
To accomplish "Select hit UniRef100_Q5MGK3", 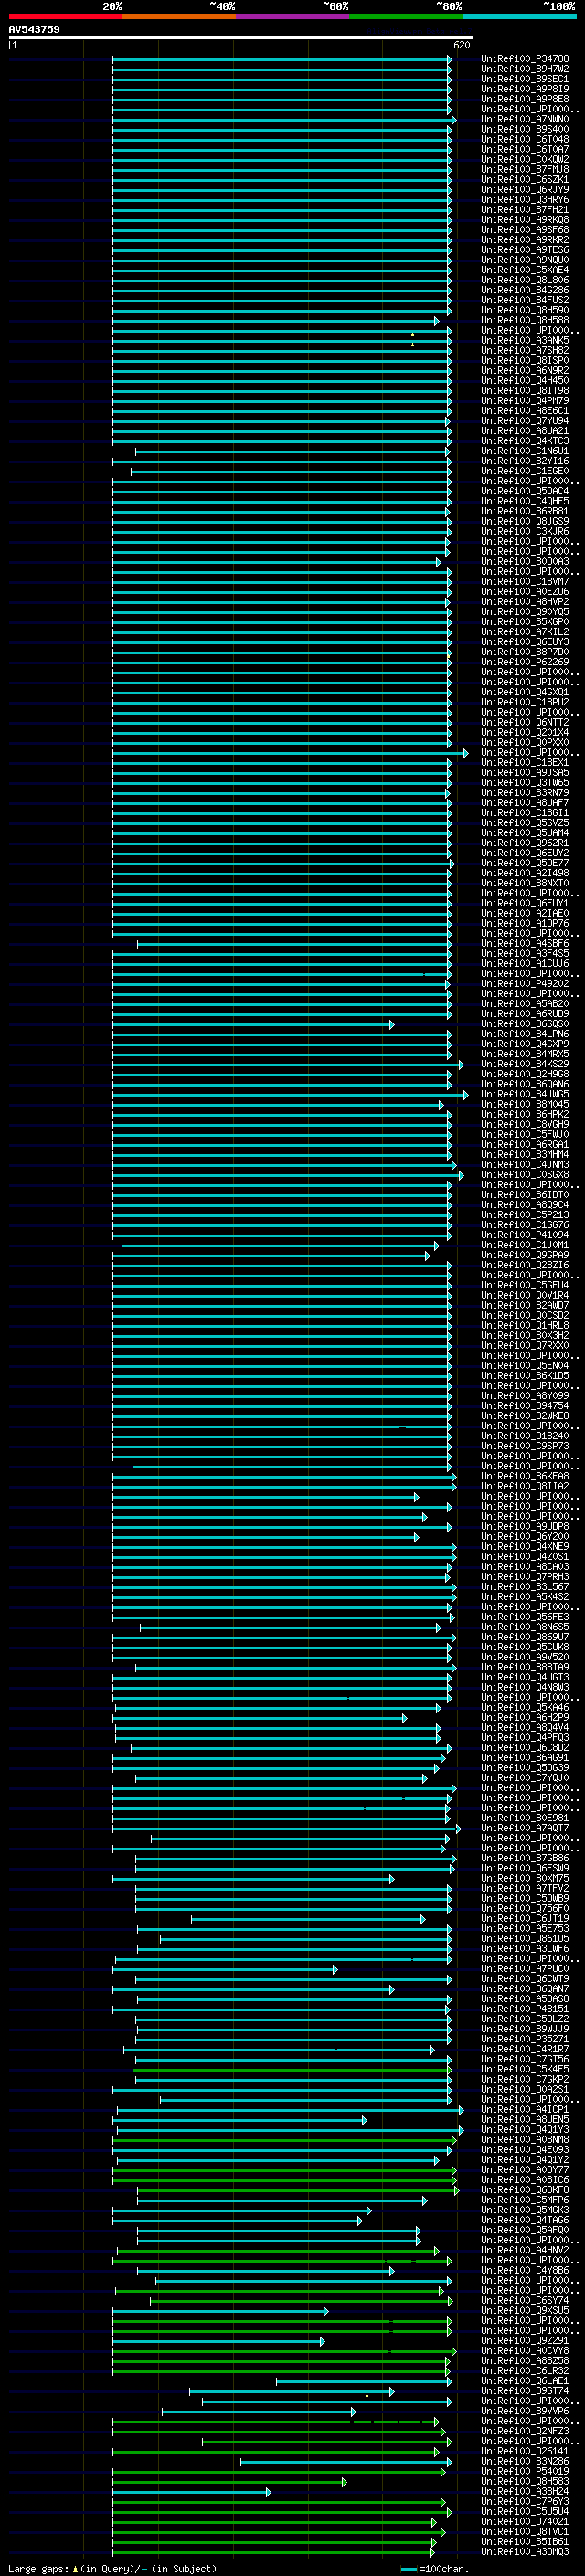I will click(x=525, y=2210).
